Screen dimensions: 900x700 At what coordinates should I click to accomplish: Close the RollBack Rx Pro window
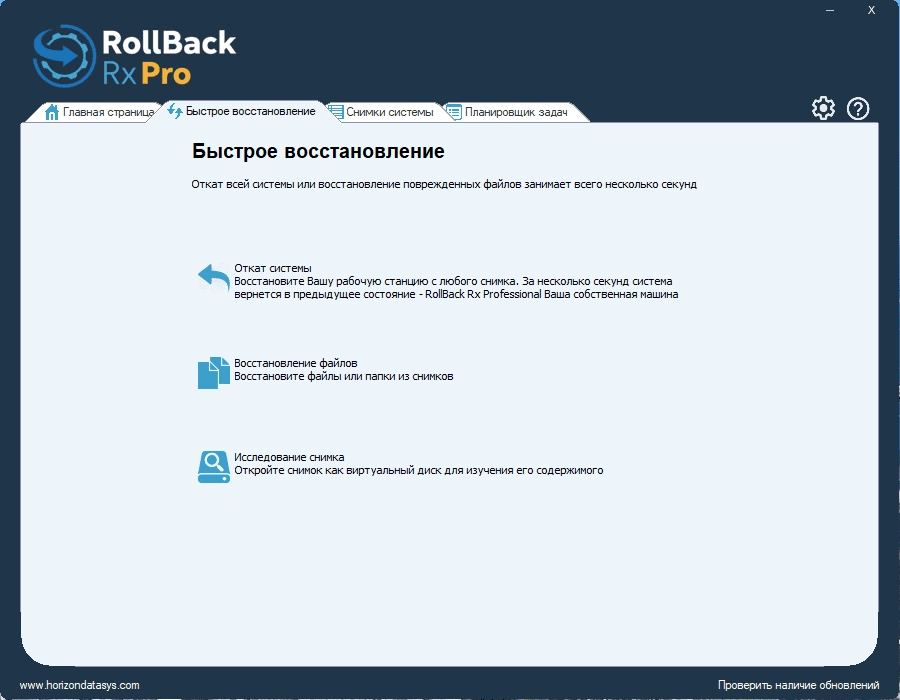871,10
